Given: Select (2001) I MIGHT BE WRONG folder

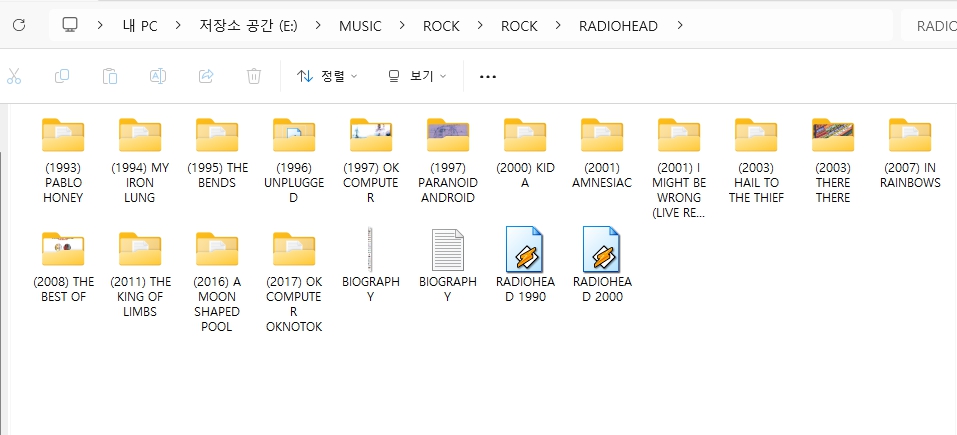Looking at the screenshot, I should click(x=679, y=169).
